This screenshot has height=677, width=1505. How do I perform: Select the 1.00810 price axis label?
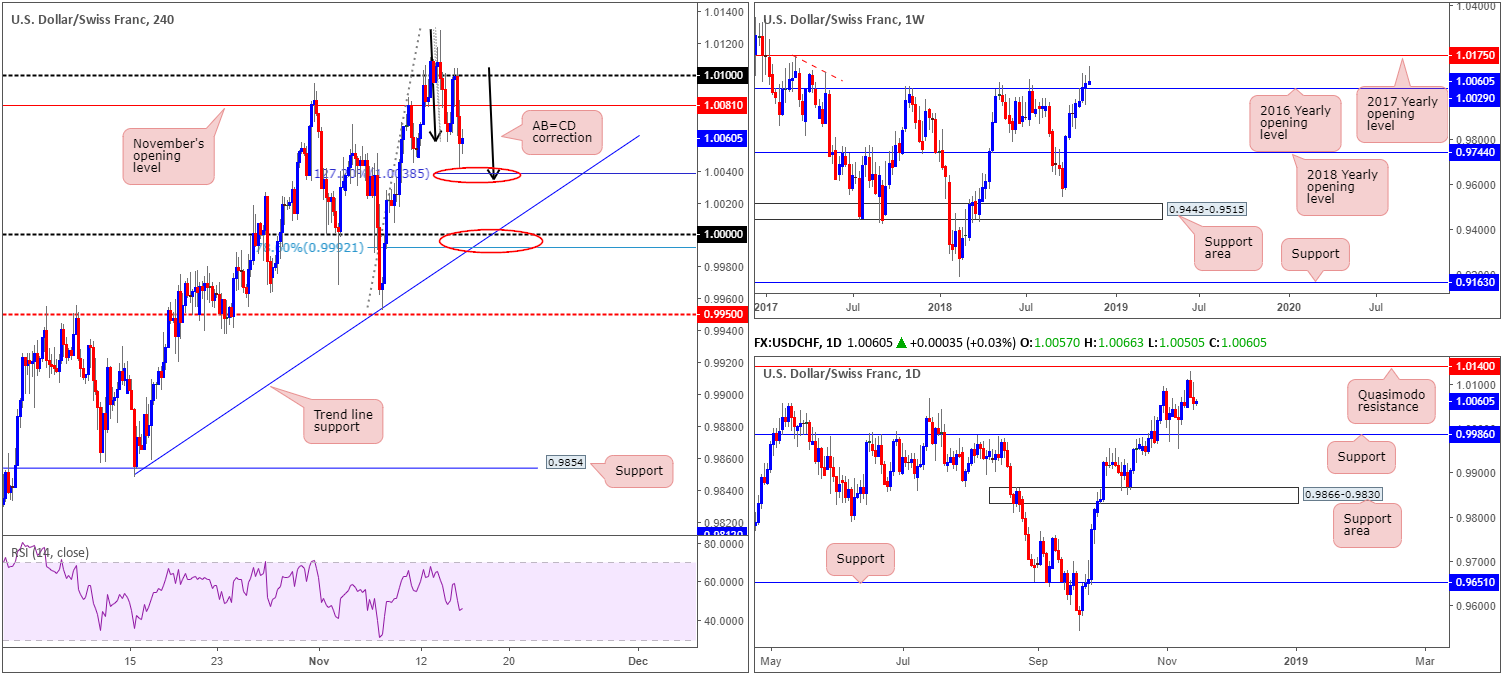720,105
